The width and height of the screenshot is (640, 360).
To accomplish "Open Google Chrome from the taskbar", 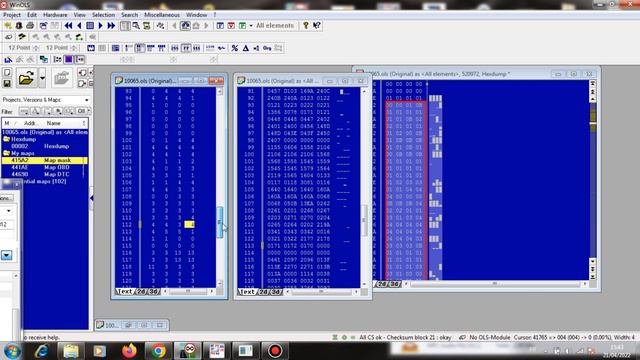I will pos(158,351).
